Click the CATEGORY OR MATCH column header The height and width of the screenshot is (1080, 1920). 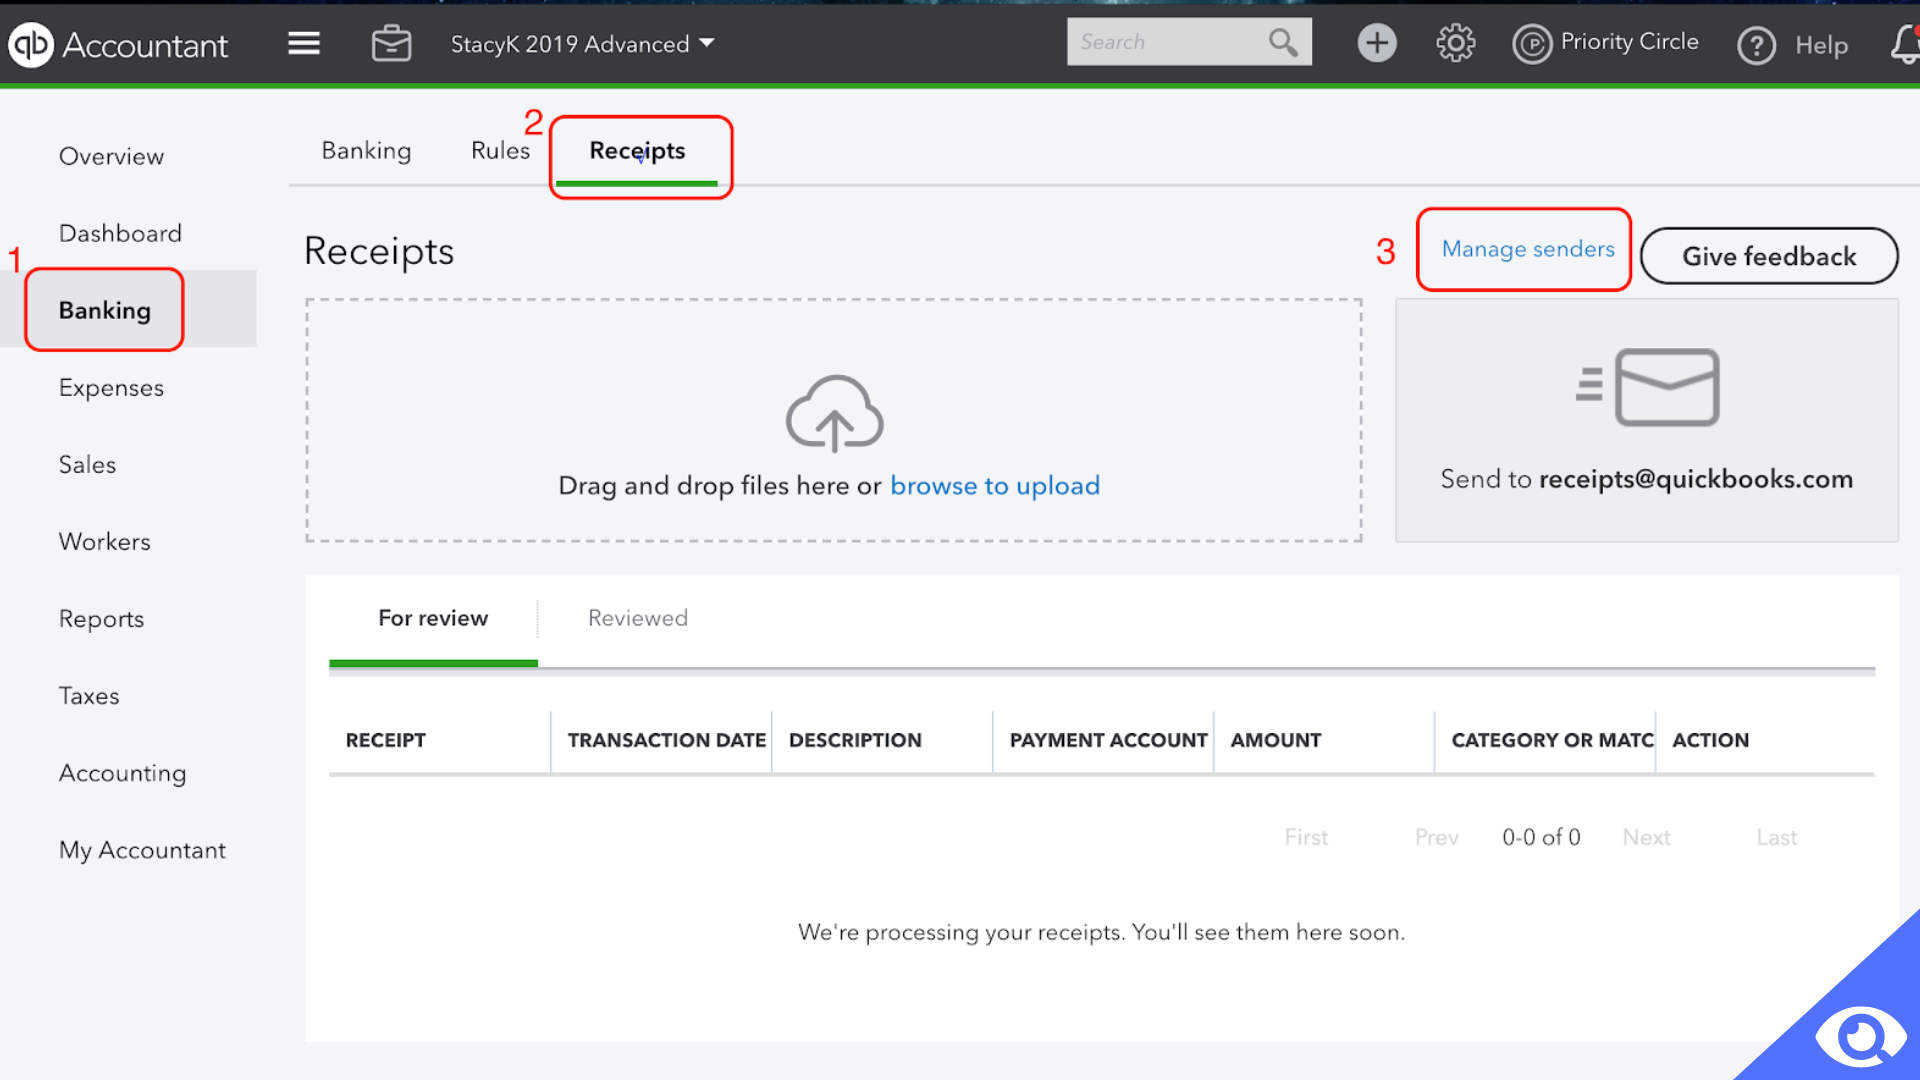tap(1552, 740)
